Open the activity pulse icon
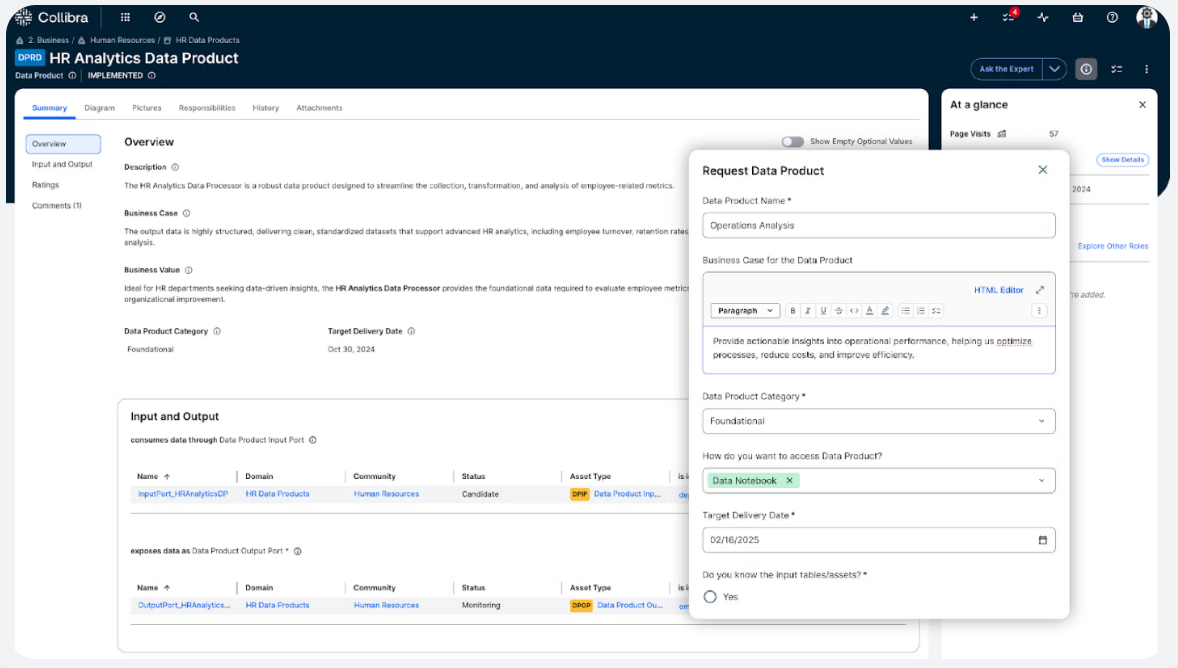Image resolution: width=1178 pixels, height=668 pixels. [1043, 17]
